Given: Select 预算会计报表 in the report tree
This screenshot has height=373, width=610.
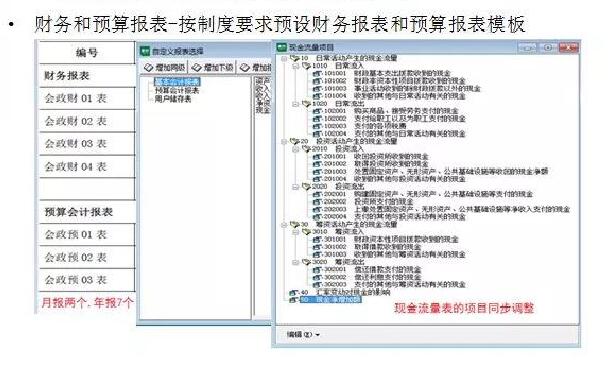Looking at the screenshot, I should (x=177, y=91).
